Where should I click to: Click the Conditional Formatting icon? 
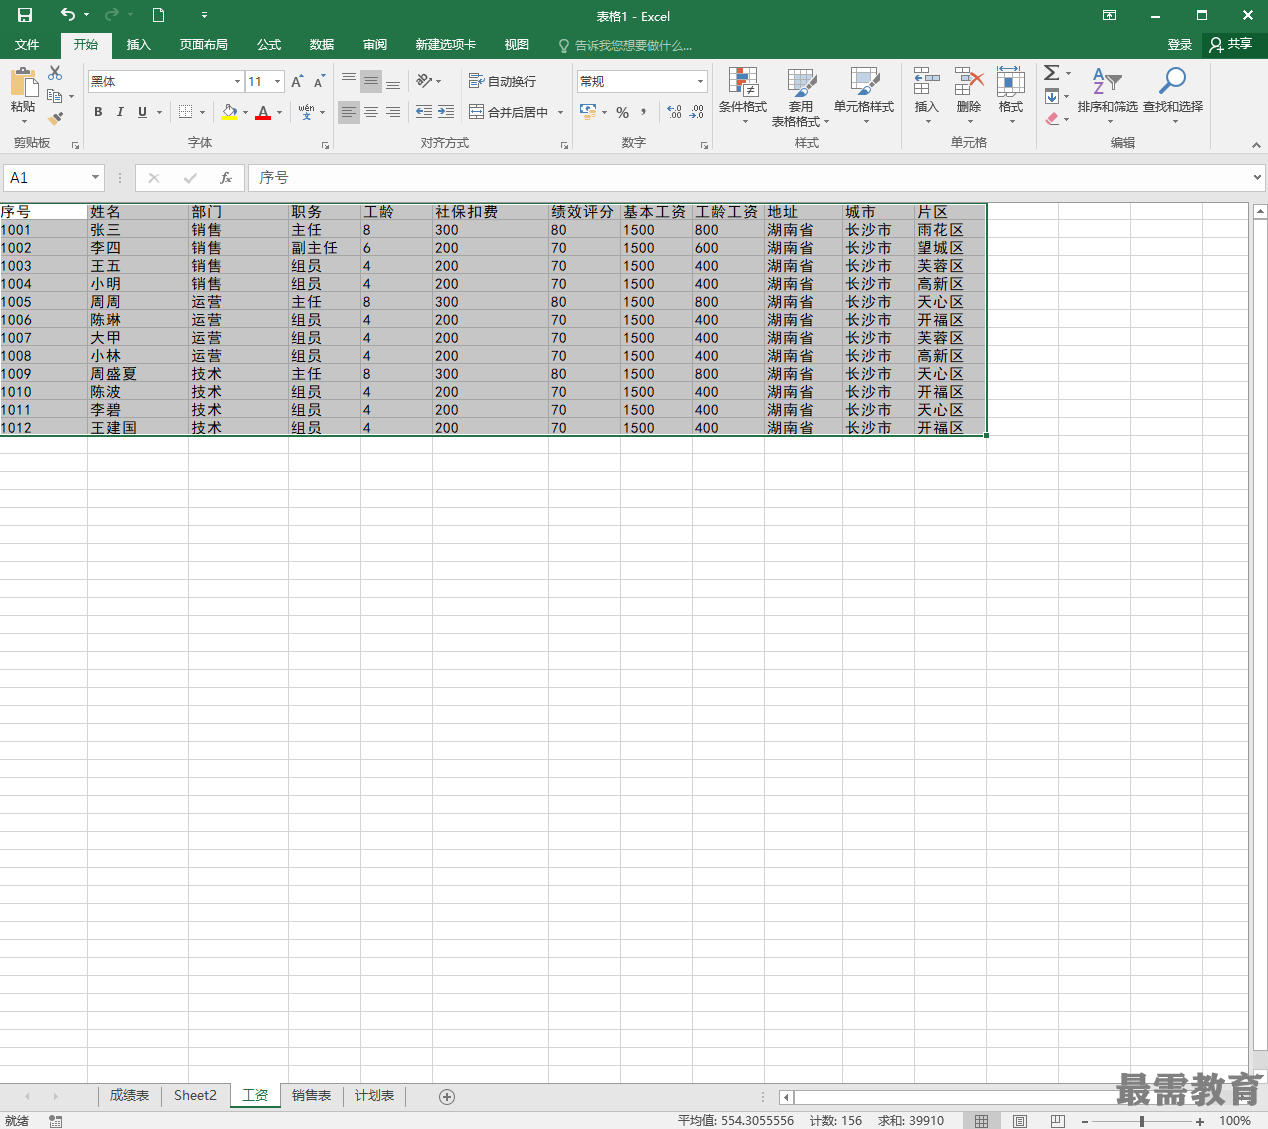(743, 82)
